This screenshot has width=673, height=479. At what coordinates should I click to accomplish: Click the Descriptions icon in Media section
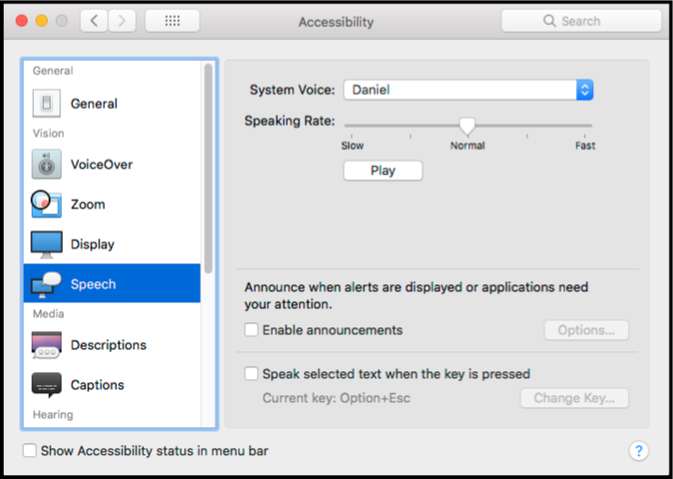point(46,345)
